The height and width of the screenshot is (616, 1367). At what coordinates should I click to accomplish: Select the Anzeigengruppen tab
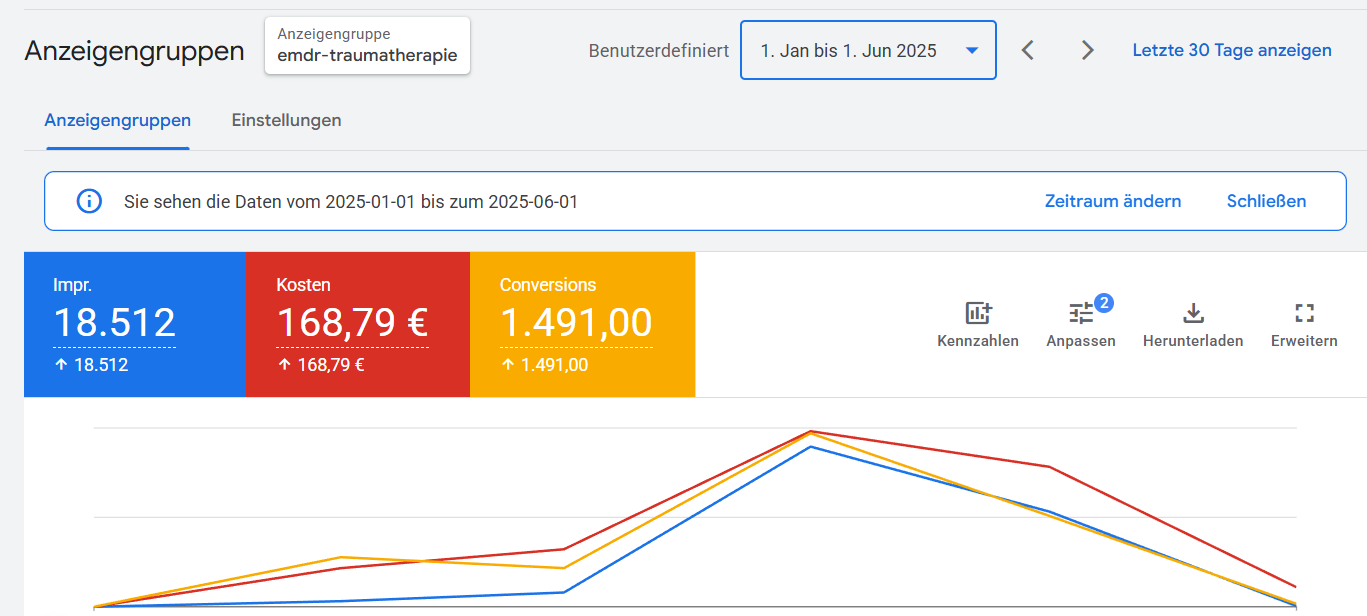tap(118, 120)
